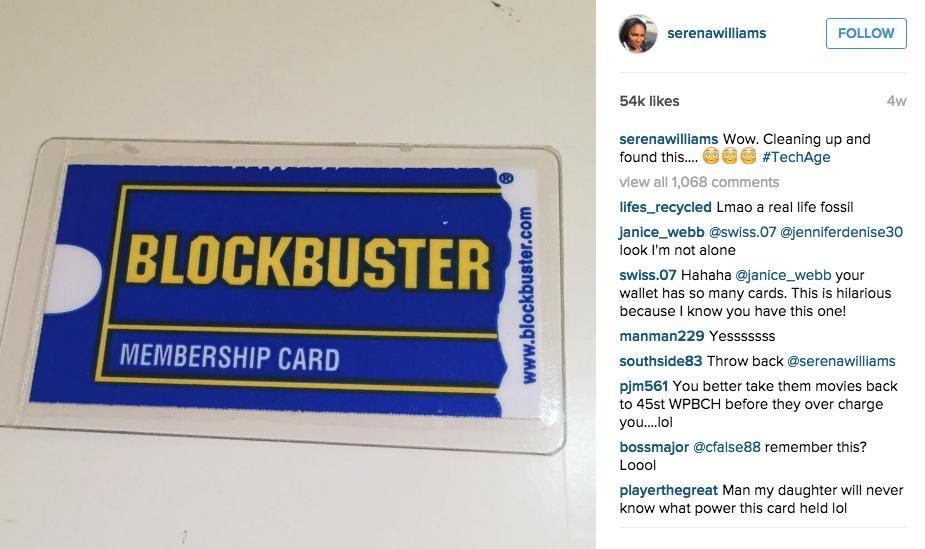
Task: Open lifes_recycled commenter profile
Action: click(x=665, y=207)
